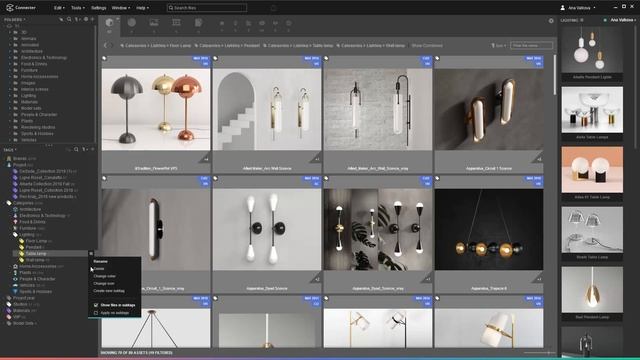Click the gear icon at toolbar right end
The image size is (640, 360).
(x=551, y=21)
